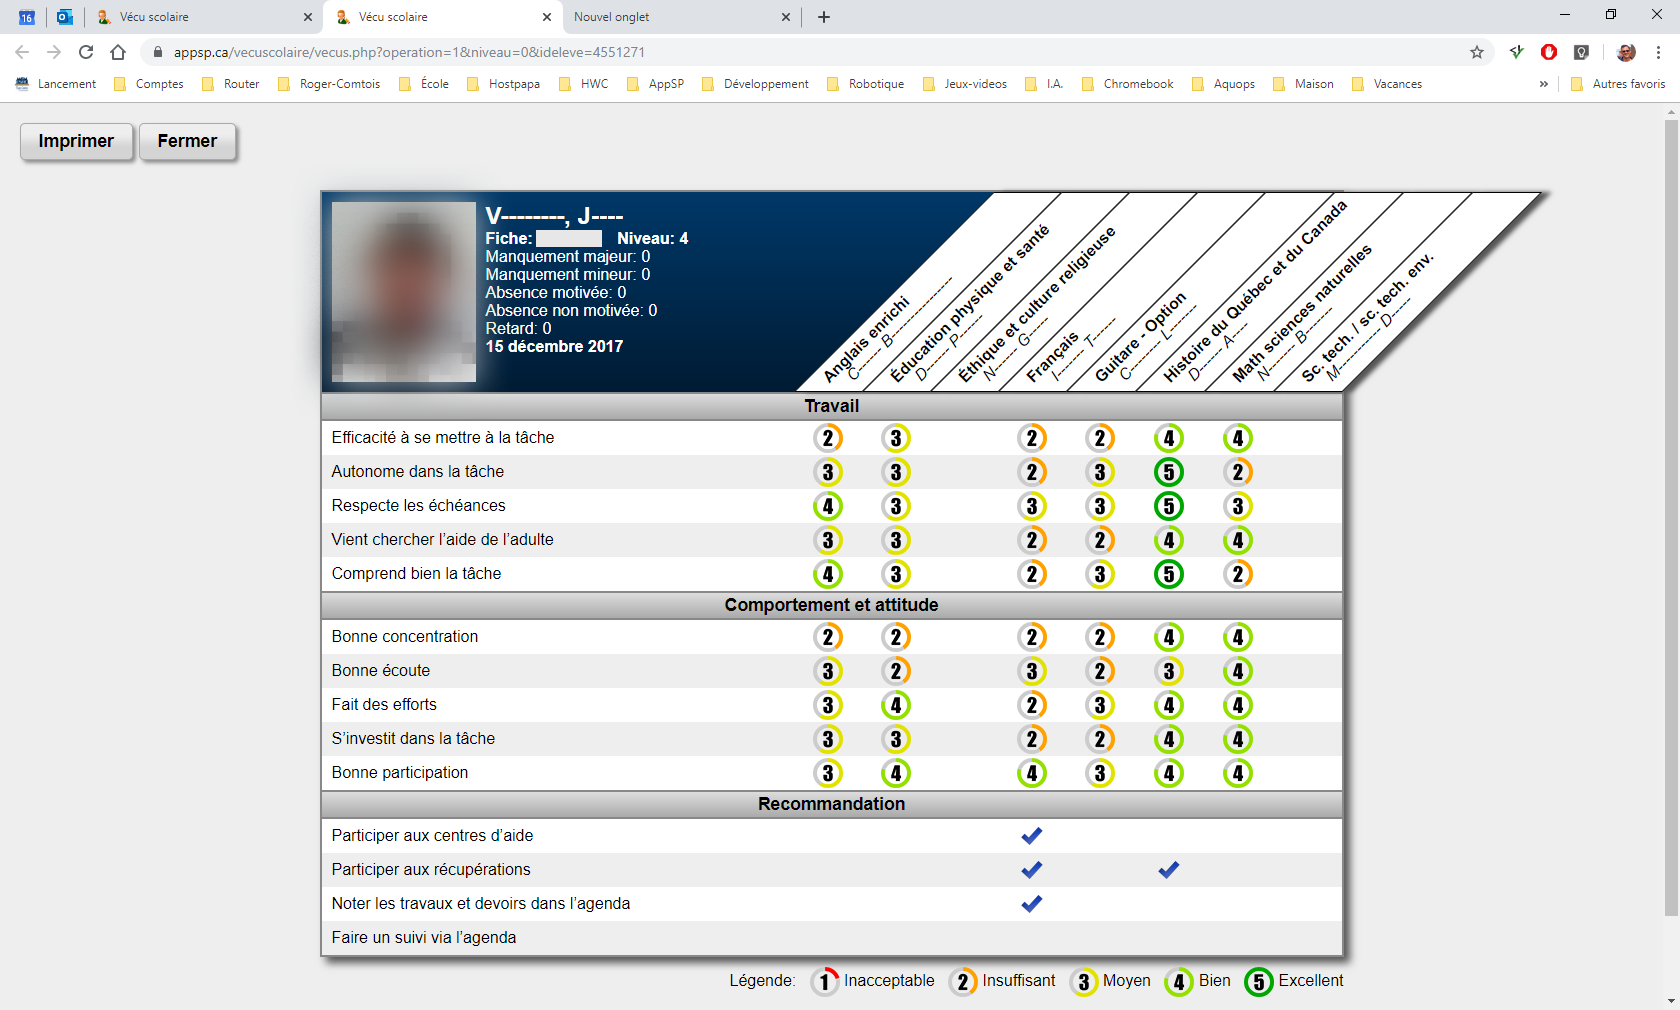Open the Comptes bookmark folder
Image resolution: width=1680 pixels, height=1010 pixels.
pyautogui.click(x=149, y=84)
